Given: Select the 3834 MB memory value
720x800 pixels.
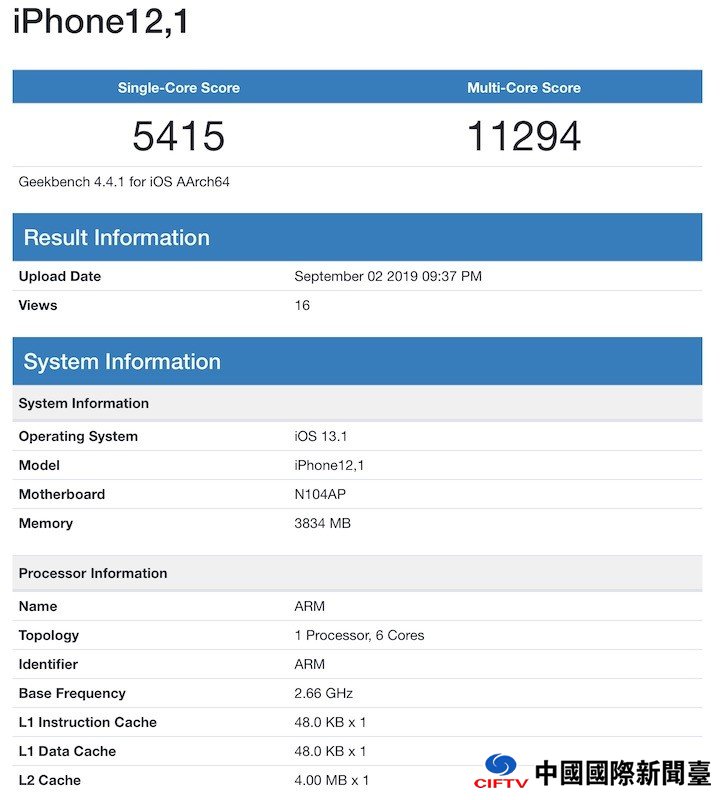Looking at the screenshot, I should [x=322, y=523].
